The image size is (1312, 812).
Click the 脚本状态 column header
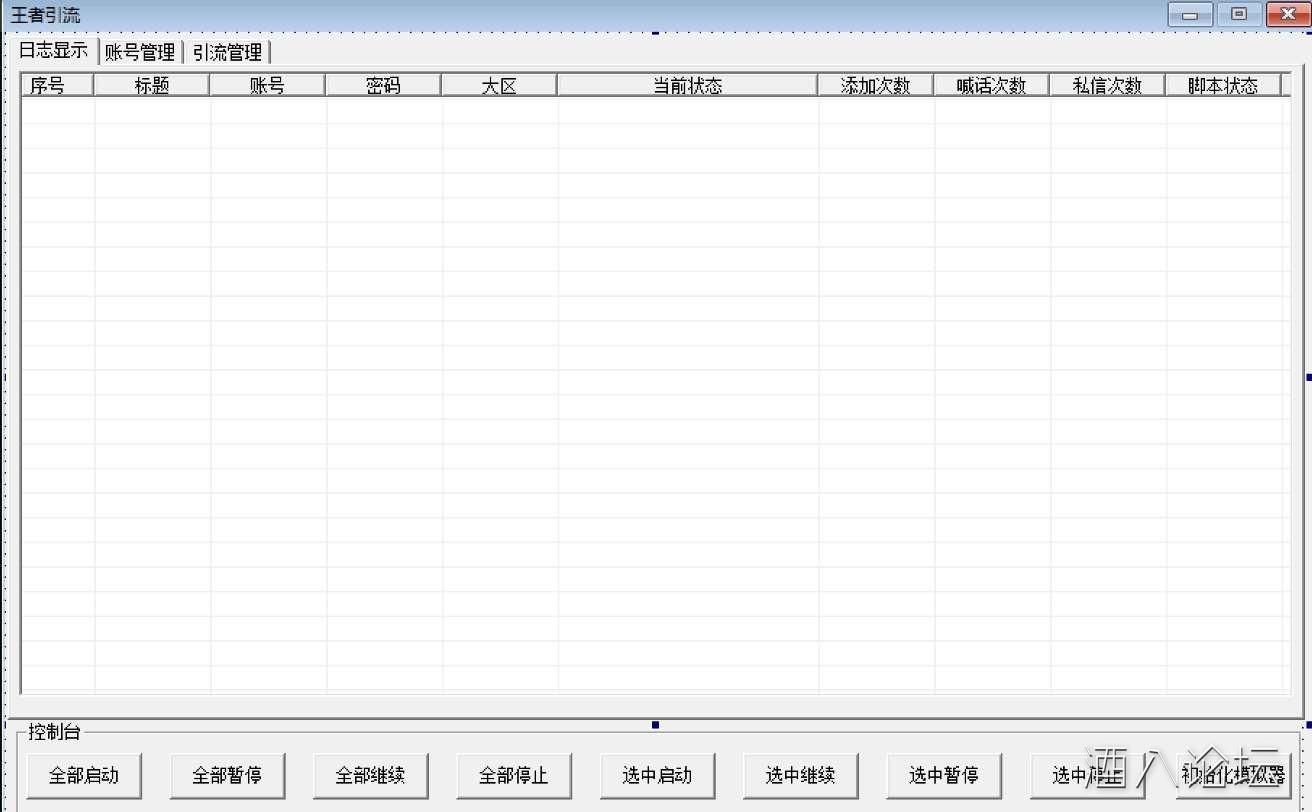point(1224,86)
